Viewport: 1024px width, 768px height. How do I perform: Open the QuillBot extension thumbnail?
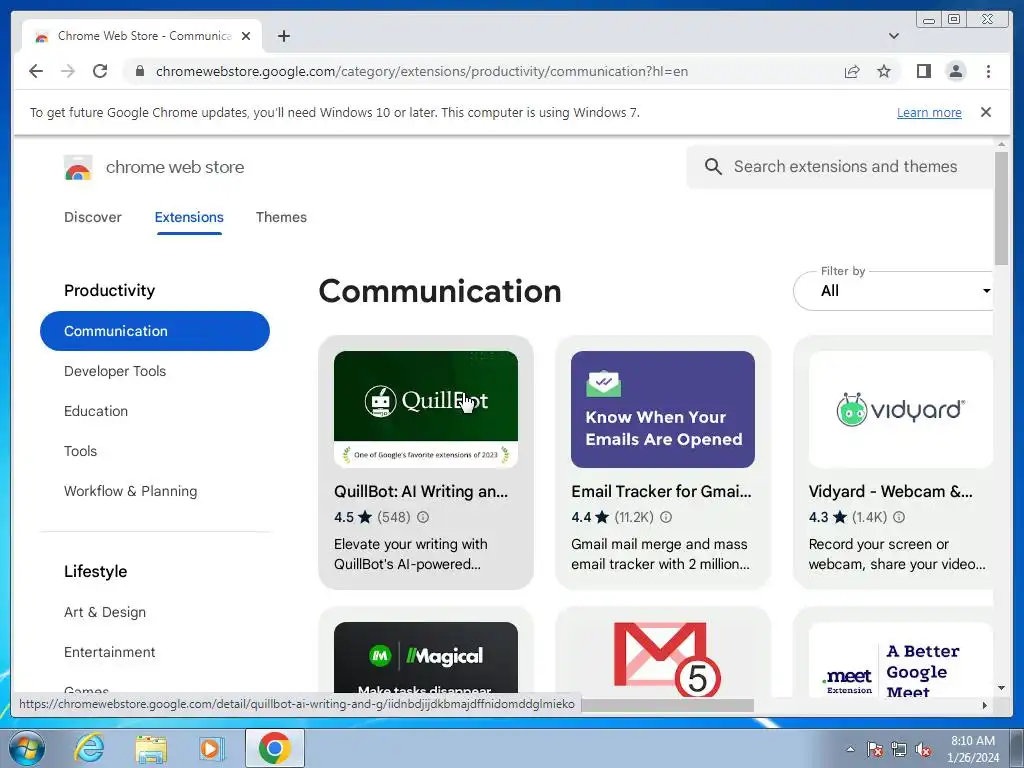(426, 409)
